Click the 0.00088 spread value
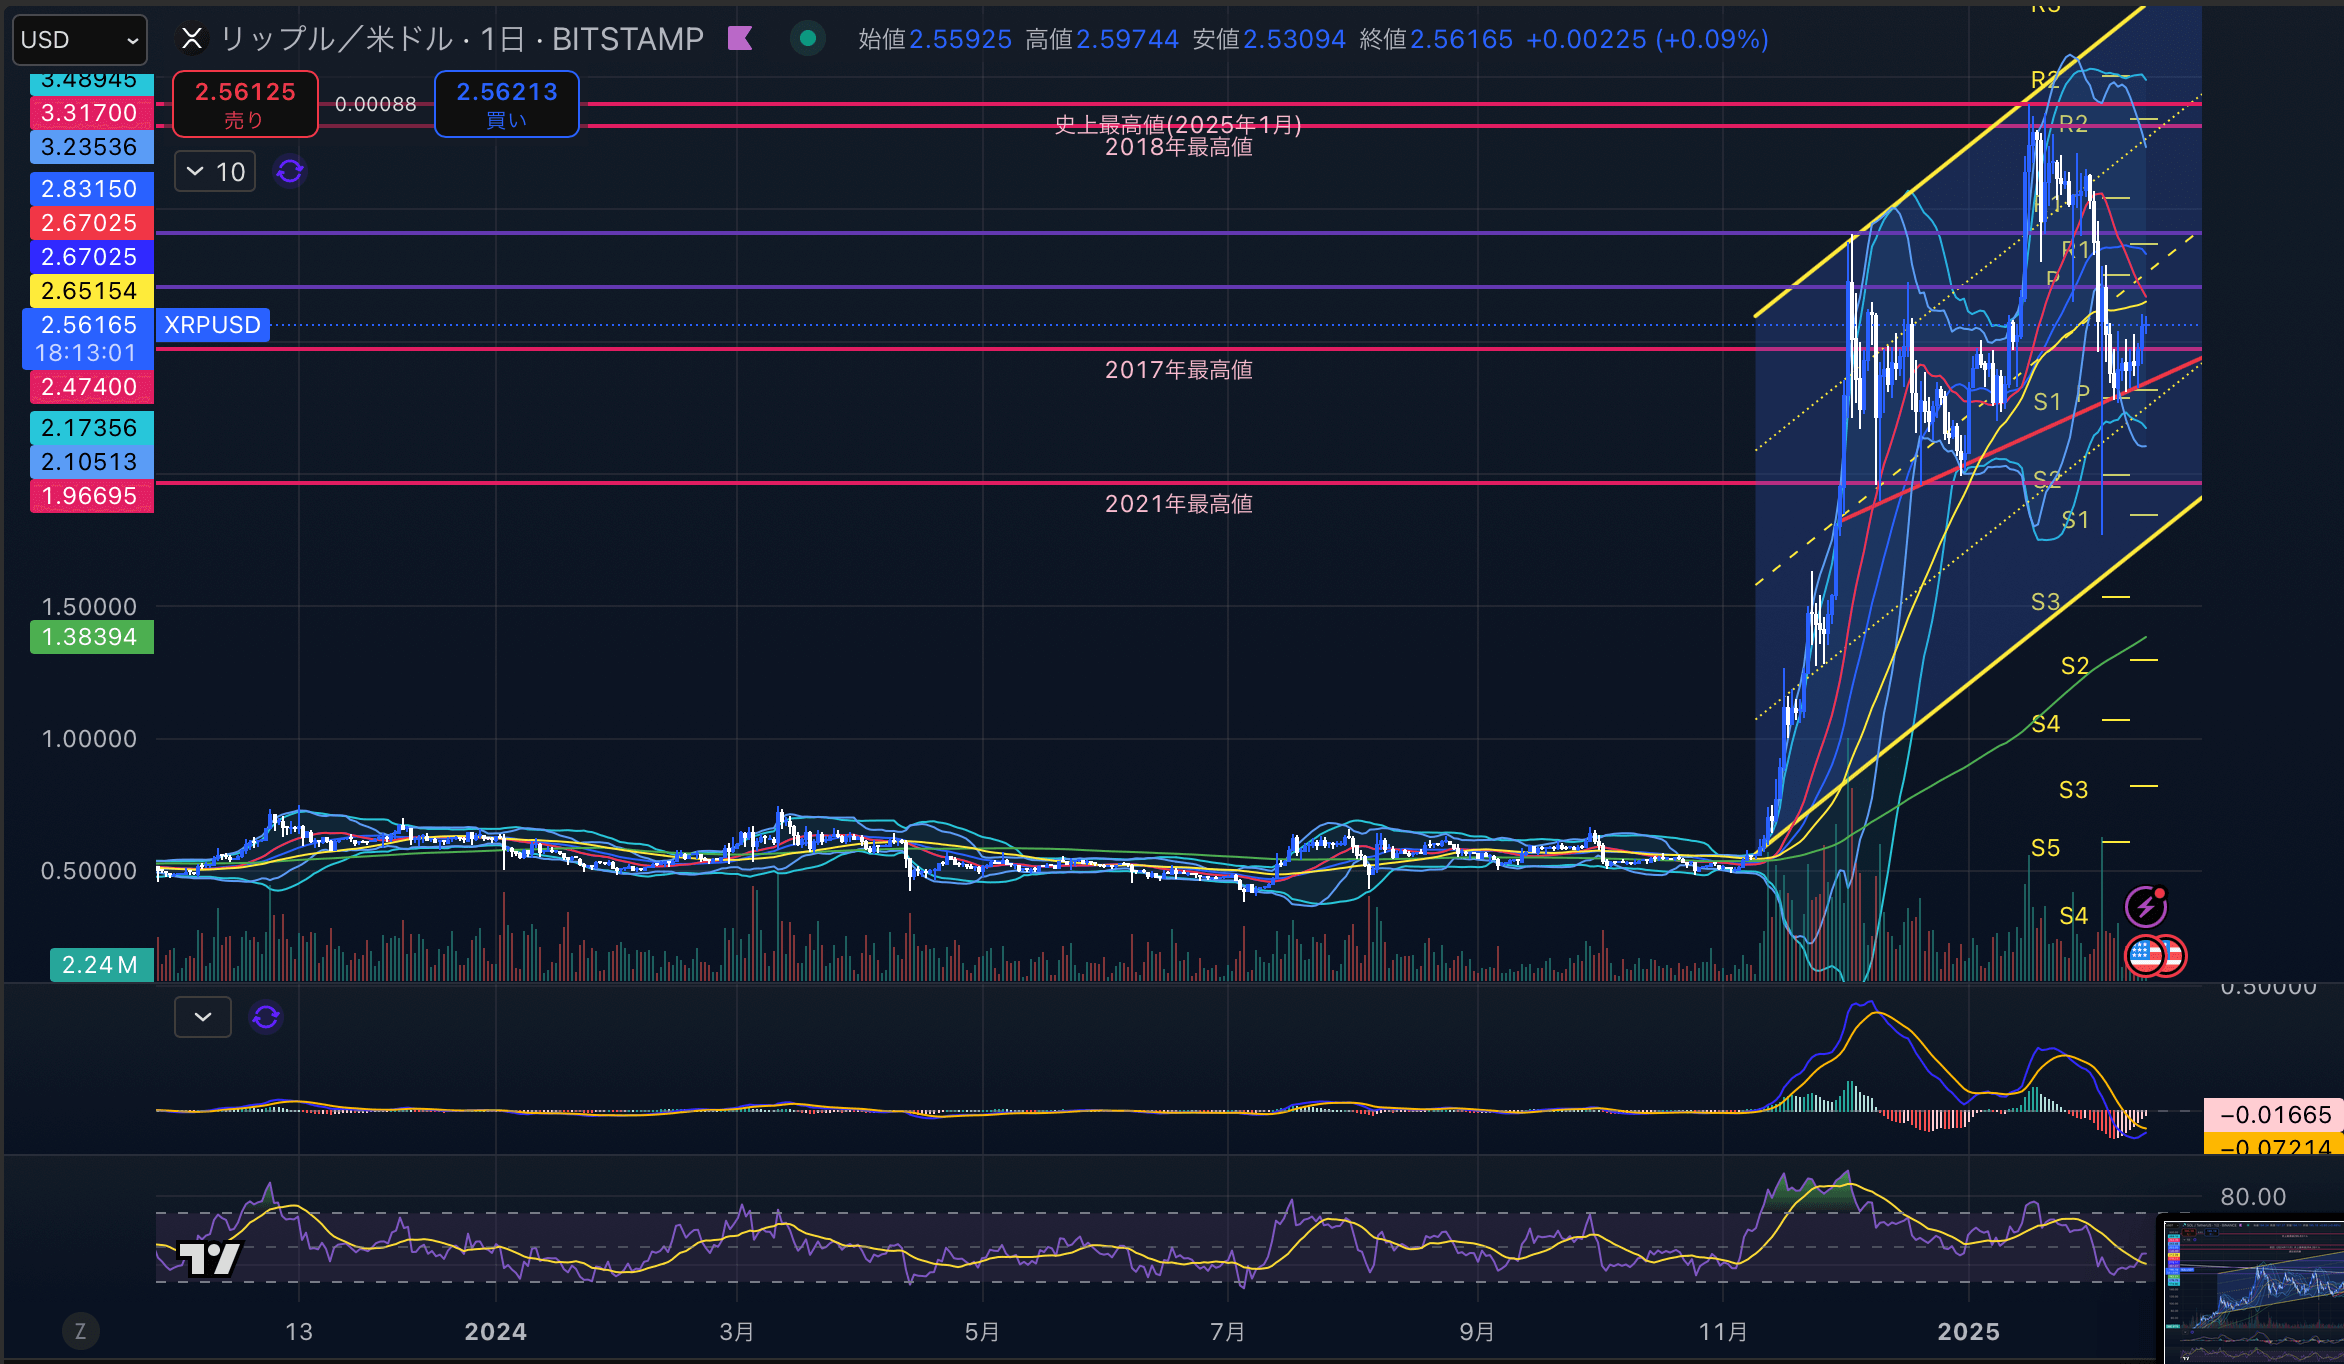Screen dimensions: 2344x1364 point(376,104)
